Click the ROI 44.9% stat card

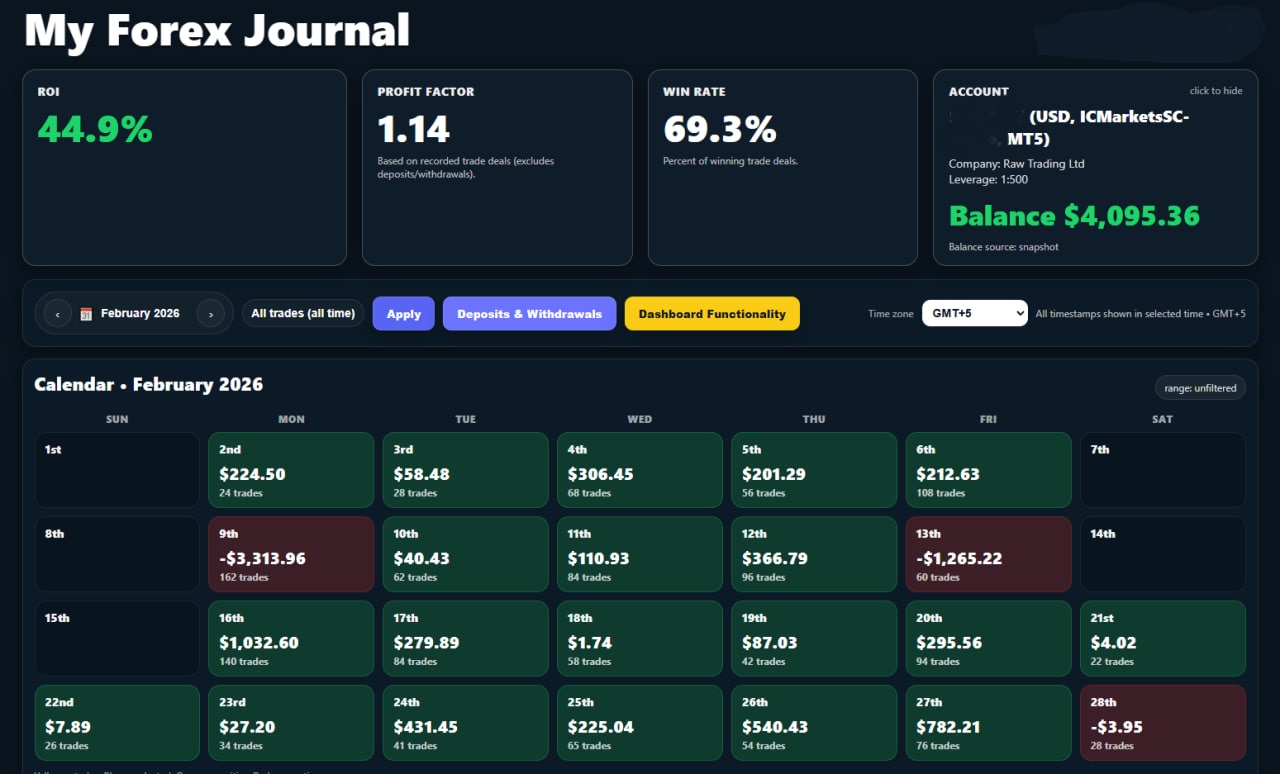(184, 167)
